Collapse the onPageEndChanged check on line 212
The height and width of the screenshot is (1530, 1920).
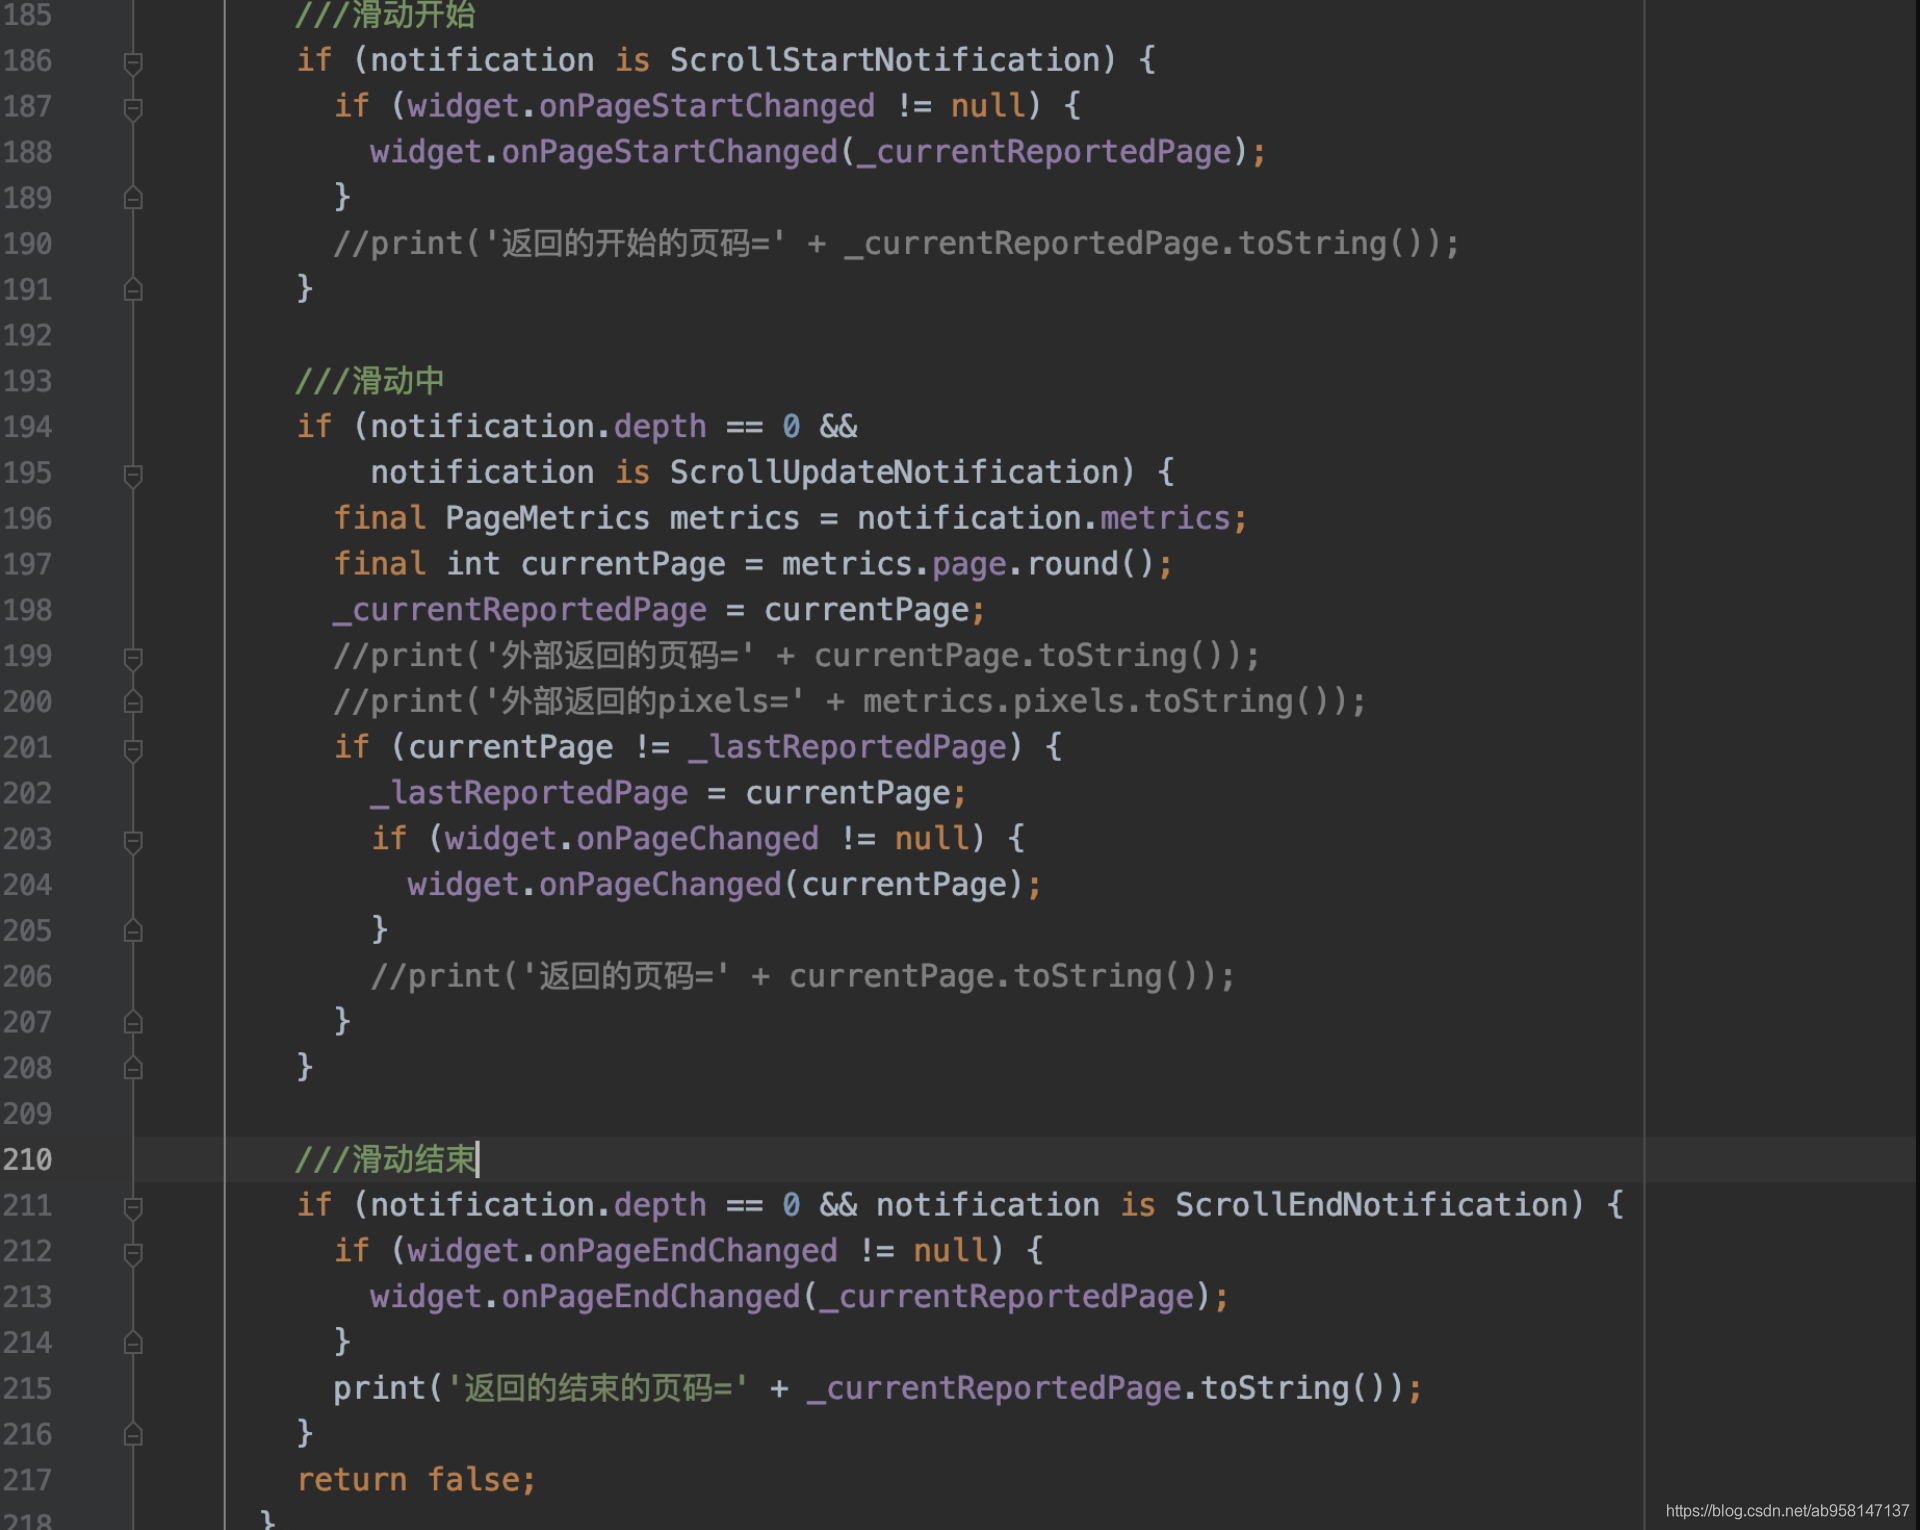pos(133,1253)
